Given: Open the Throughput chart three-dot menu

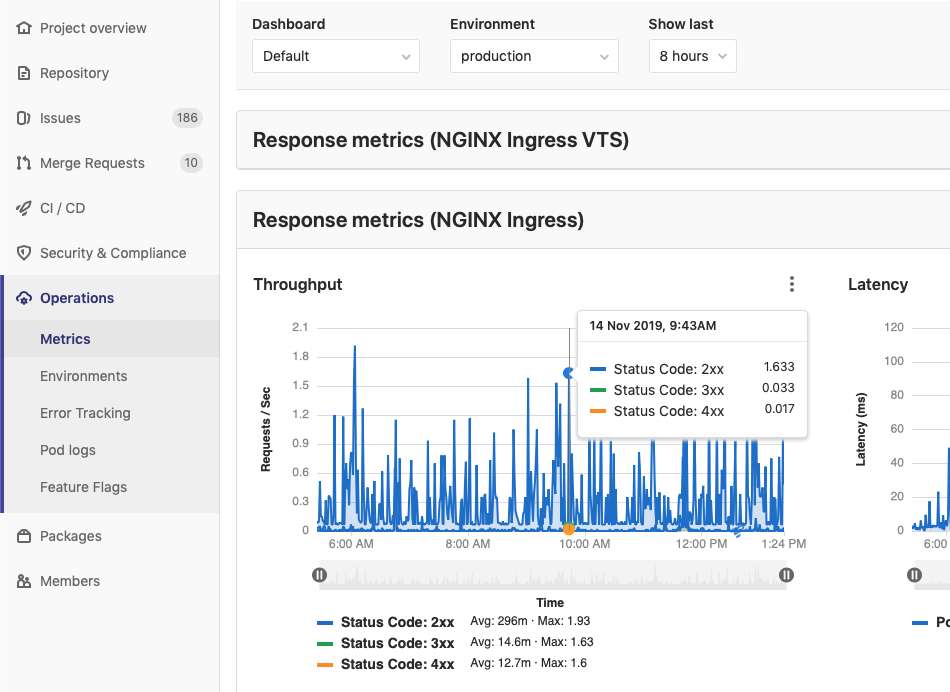Looking at the screenshot, I should pyautogui.click(x=792, y=285).
